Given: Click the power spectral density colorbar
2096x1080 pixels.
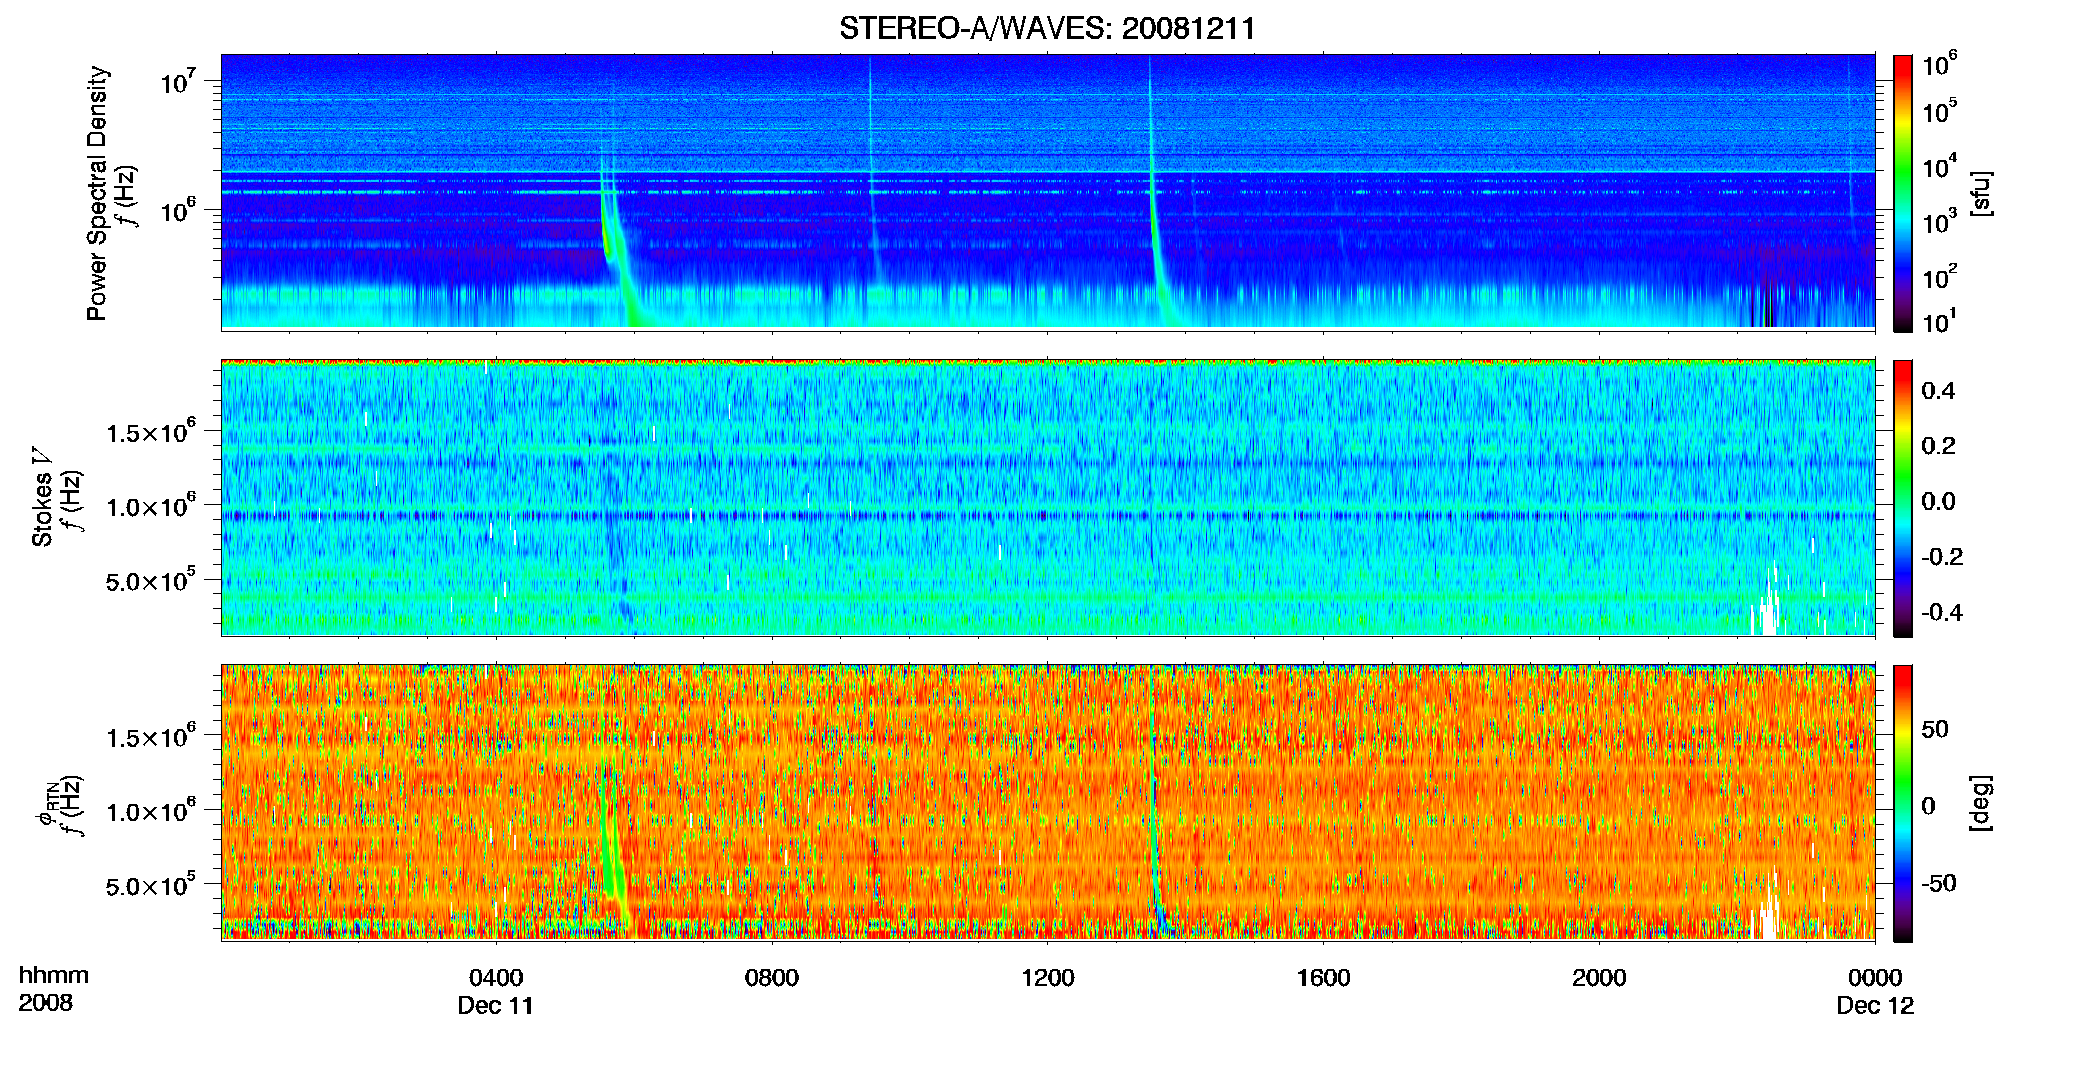Looking at the screenshot, I should click(x=1903, y=193).
